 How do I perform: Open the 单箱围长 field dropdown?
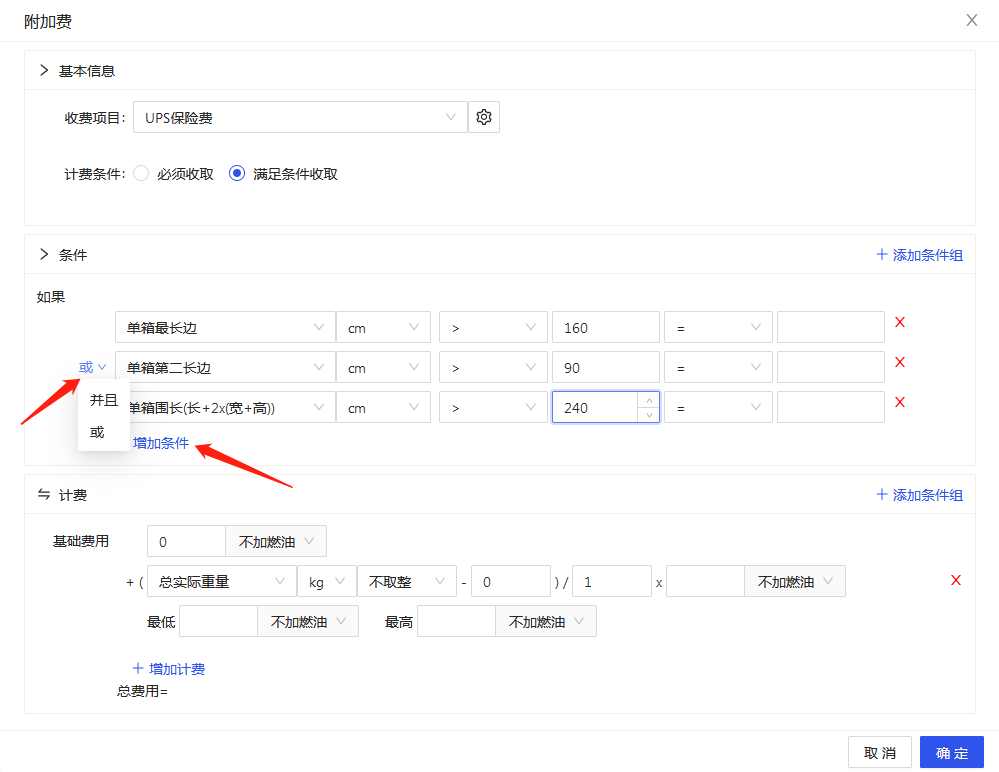pyautogui.click(x=231, y=408)
